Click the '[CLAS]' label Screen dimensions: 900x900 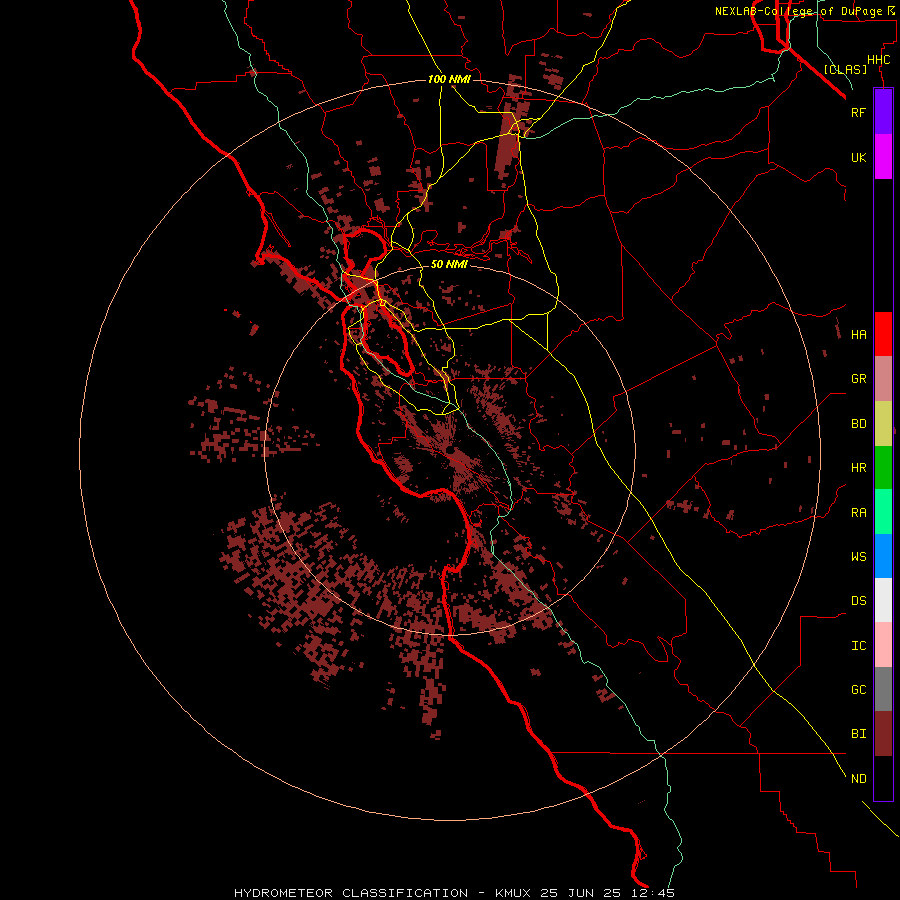[x=845, y=69]
